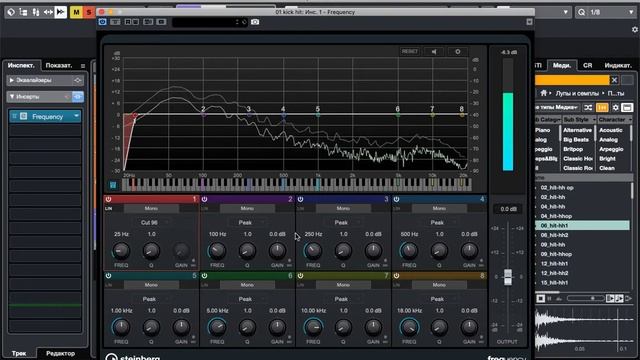
Task: Click band 4 Mono channel button
Action: pyautogui.click(x=439, y=209)
